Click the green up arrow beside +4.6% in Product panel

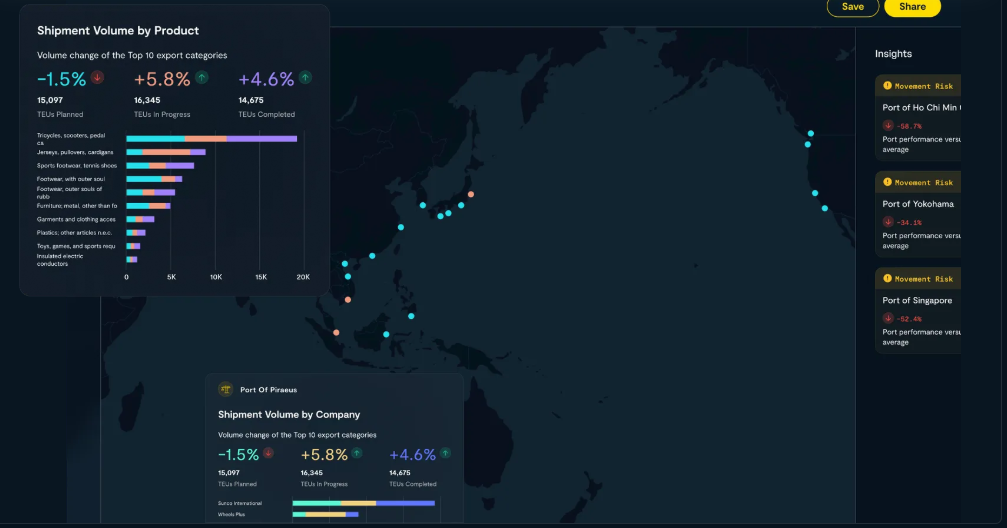click(305, 78)
